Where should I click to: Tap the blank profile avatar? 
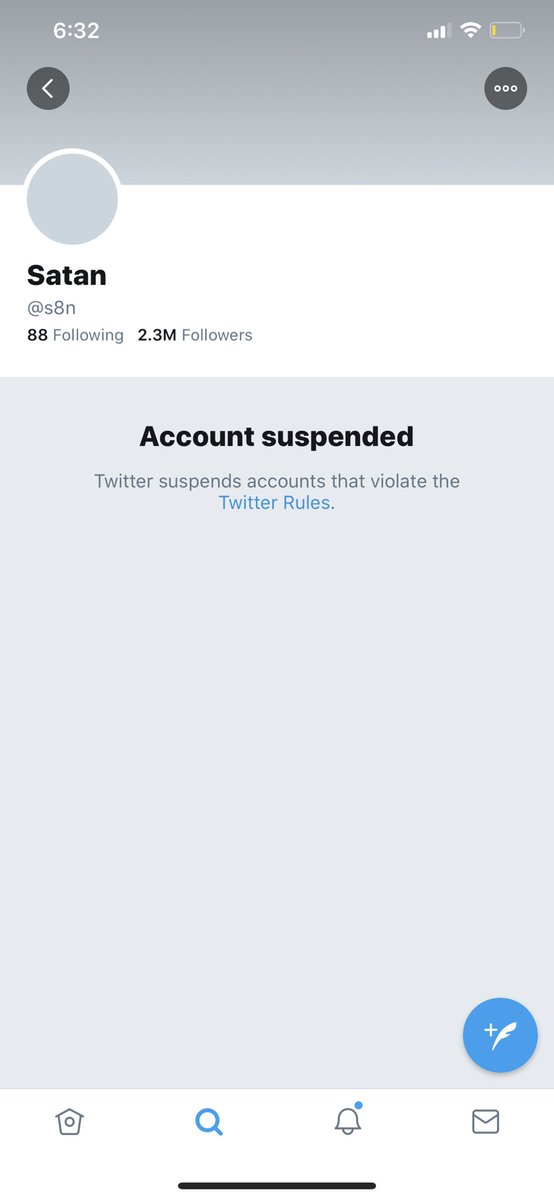[72, 198]
